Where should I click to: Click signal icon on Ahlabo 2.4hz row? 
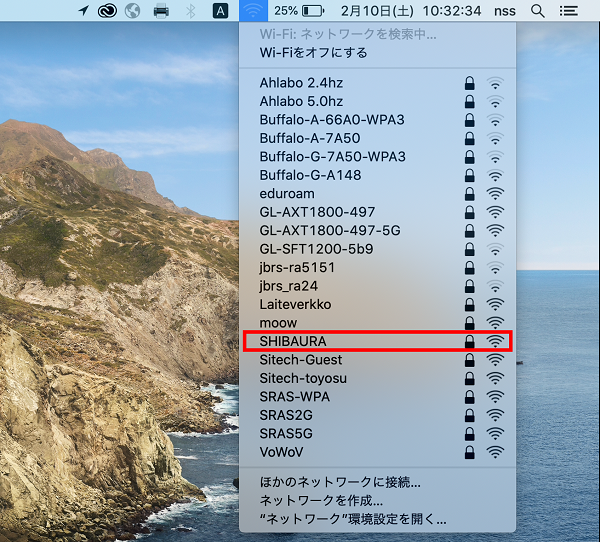coord(495,83)
